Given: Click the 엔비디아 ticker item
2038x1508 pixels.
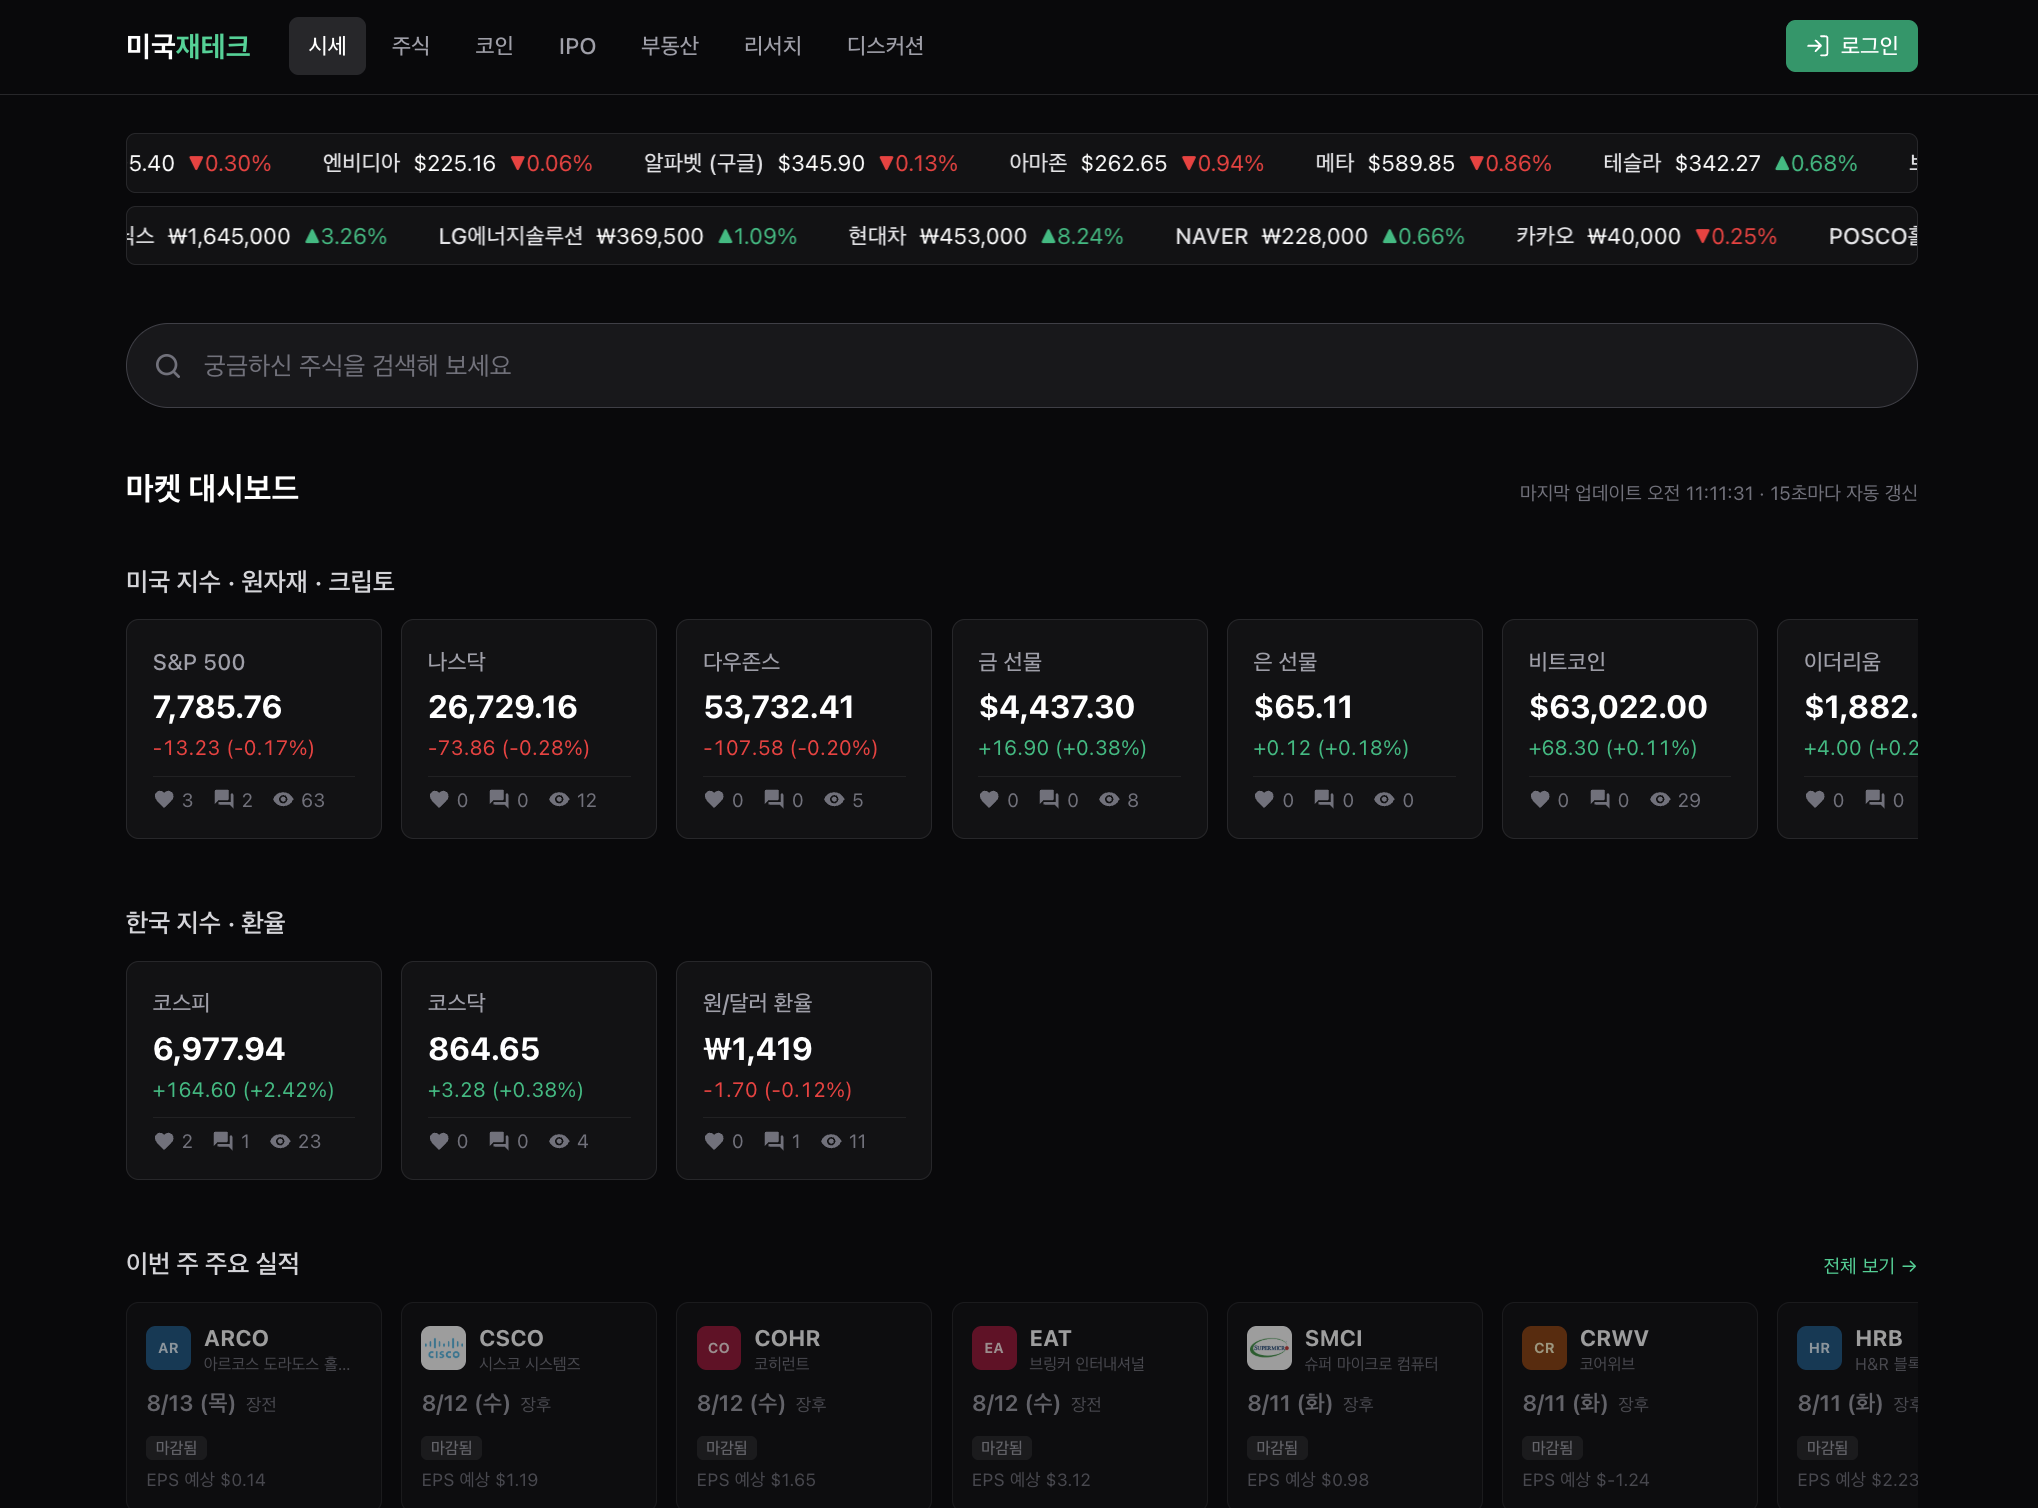Looking at the screenshot, I should point(457,163).
